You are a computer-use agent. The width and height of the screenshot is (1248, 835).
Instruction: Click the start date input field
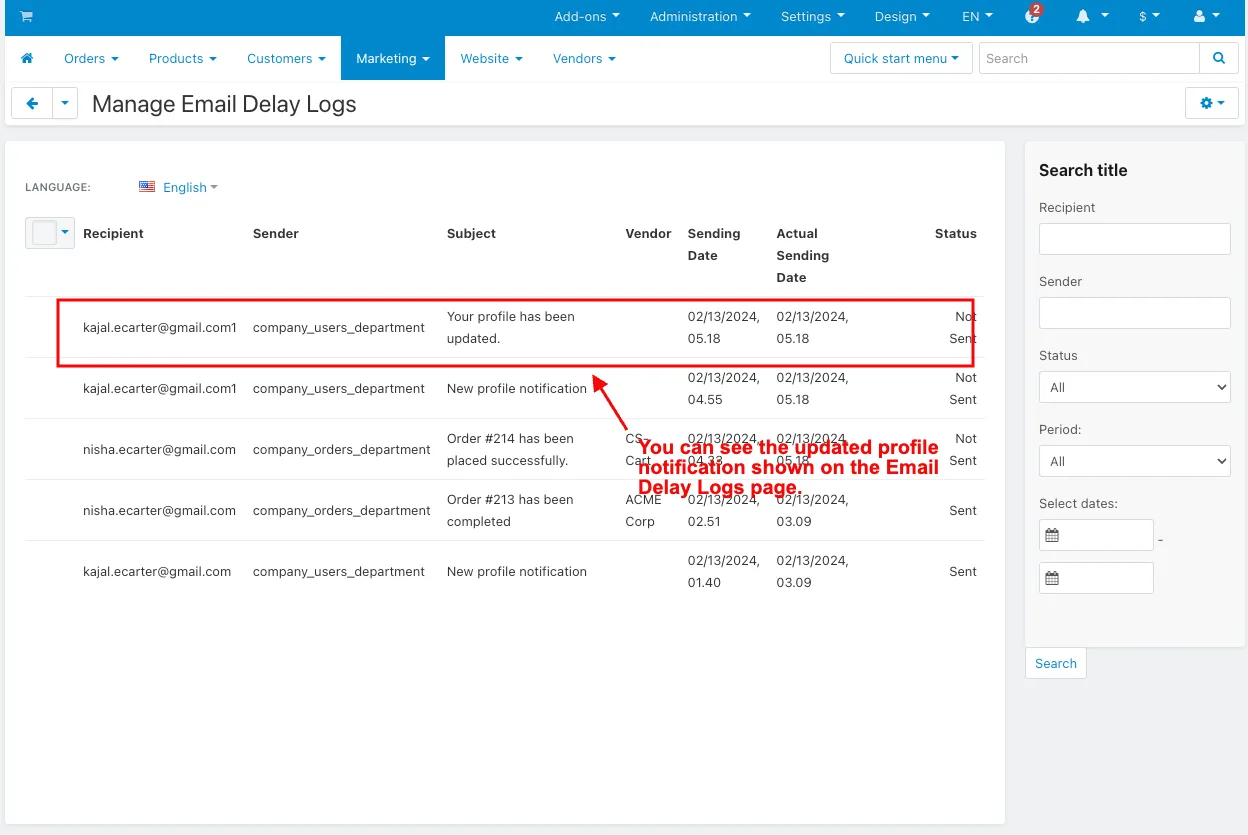click(1096, 535)
